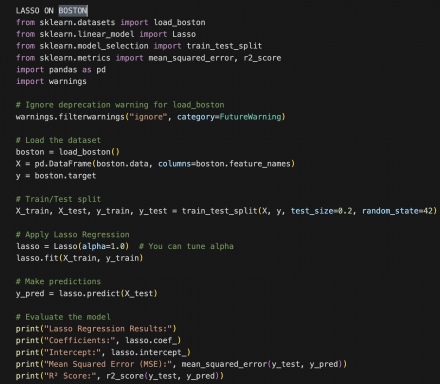This screenshot has height=384, width=440.
Task: Click alpha=1.0 in Lasso constructor
Action: [104, 247]
